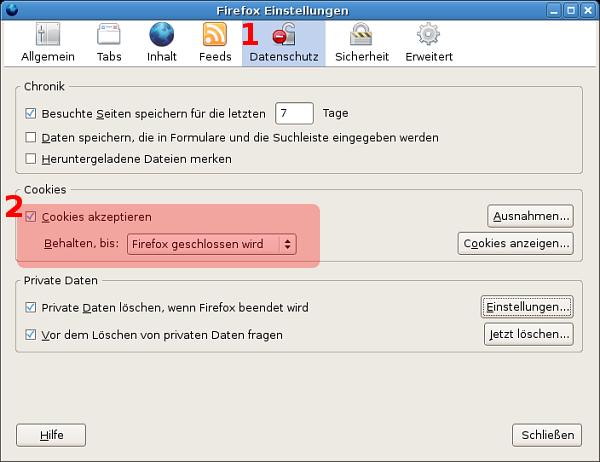Open the Allgemein settings icon
This screenshot has height=462, width=600.
[48, 34]
